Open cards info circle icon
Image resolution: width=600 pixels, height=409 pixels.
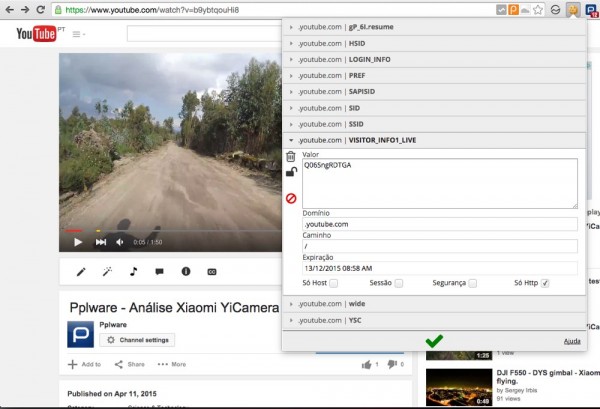pos(186,272)
